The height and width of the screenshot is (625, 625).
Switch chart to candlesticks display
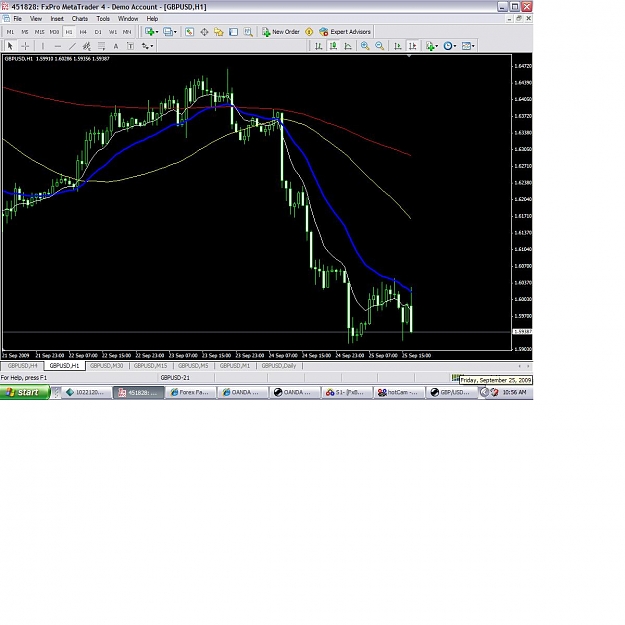coord(333,46)
